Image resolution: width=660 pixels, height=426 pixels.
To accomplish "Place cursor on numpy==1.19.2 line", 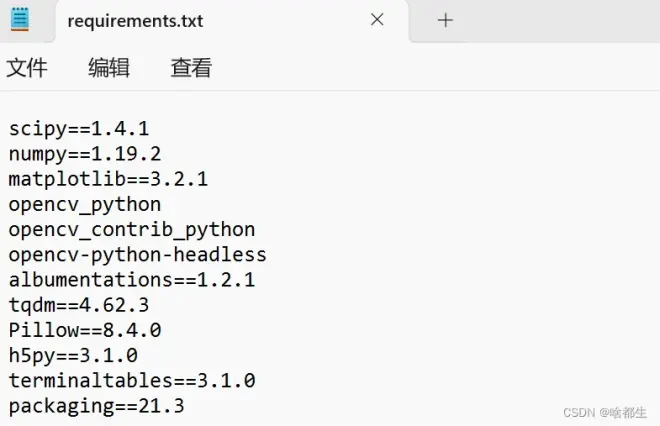I will click(x=85, y=154).
